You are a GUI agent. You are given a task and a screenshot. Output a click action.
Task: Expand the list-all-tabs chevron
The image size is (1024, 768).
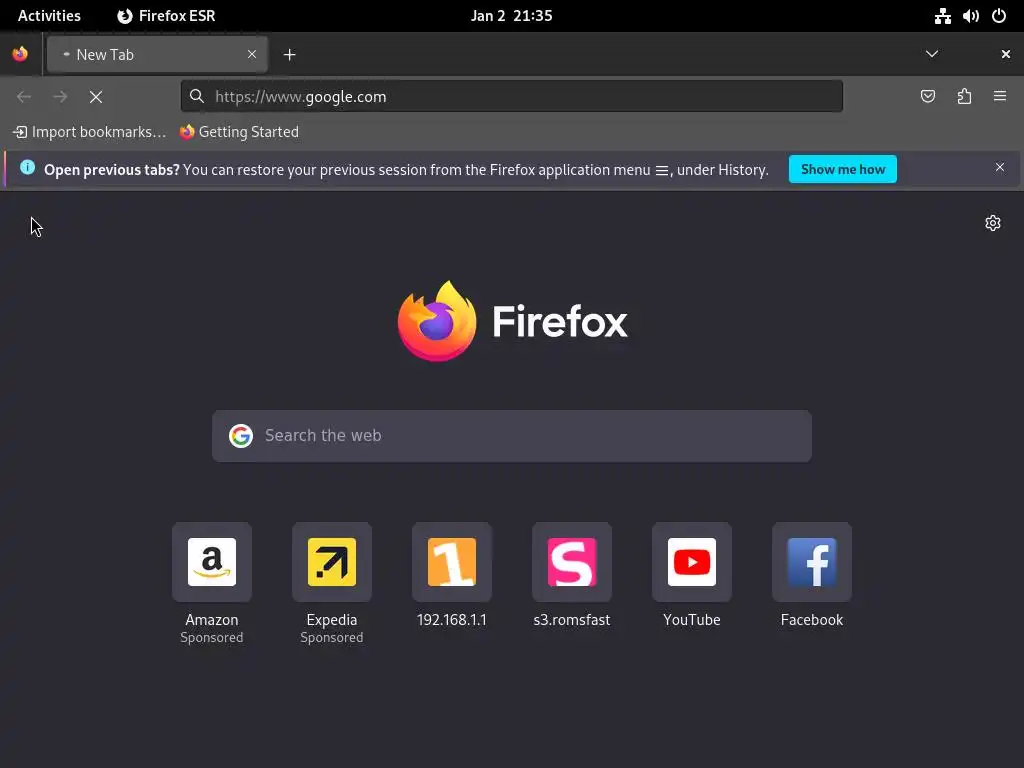(932, 54)
